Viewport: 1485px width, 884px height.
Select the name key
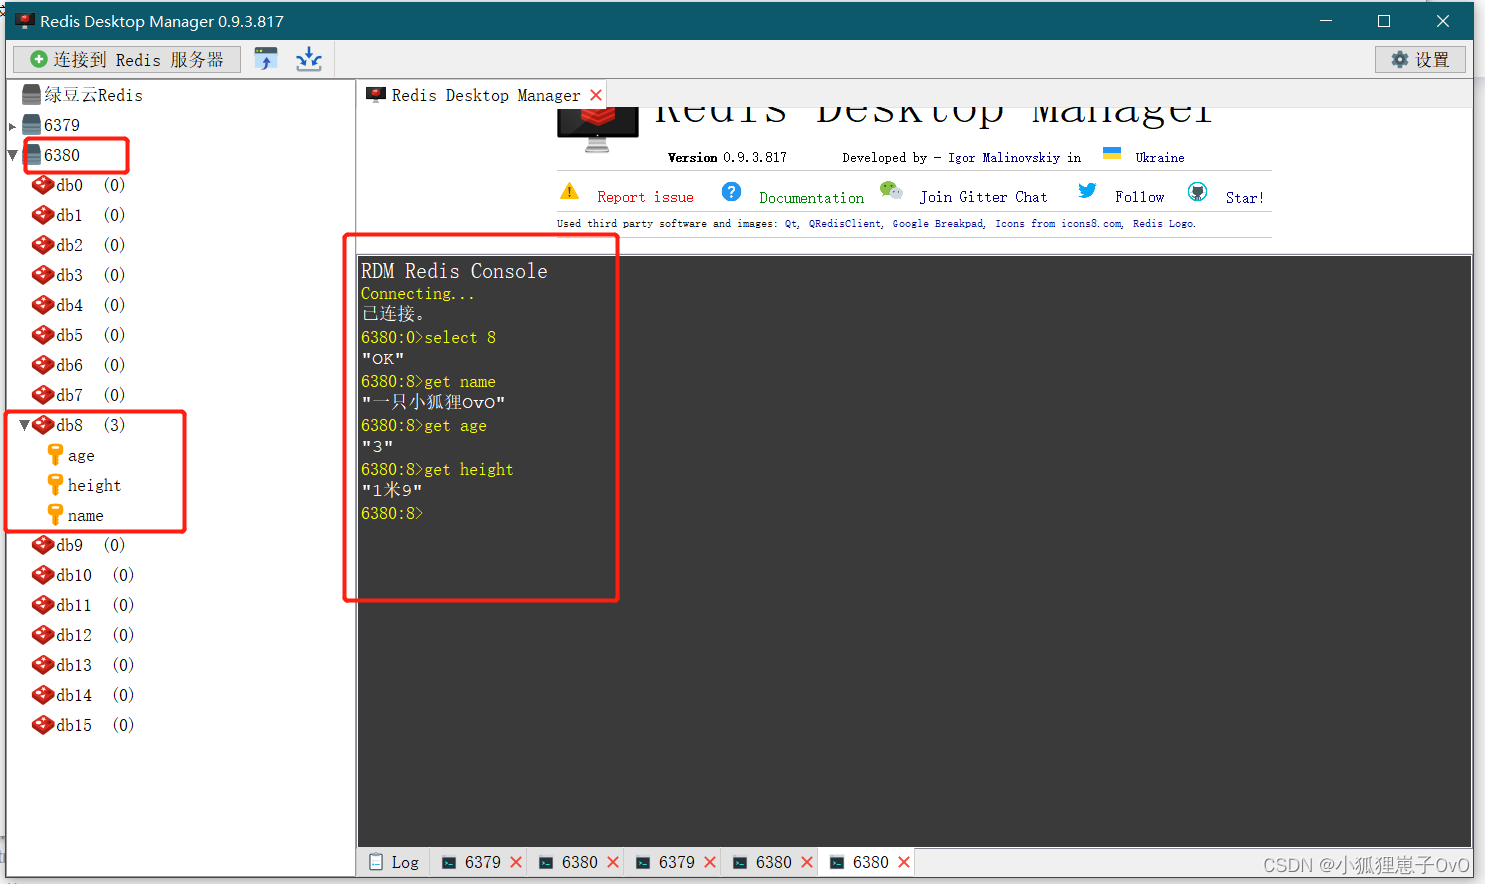tap(85, 516)
